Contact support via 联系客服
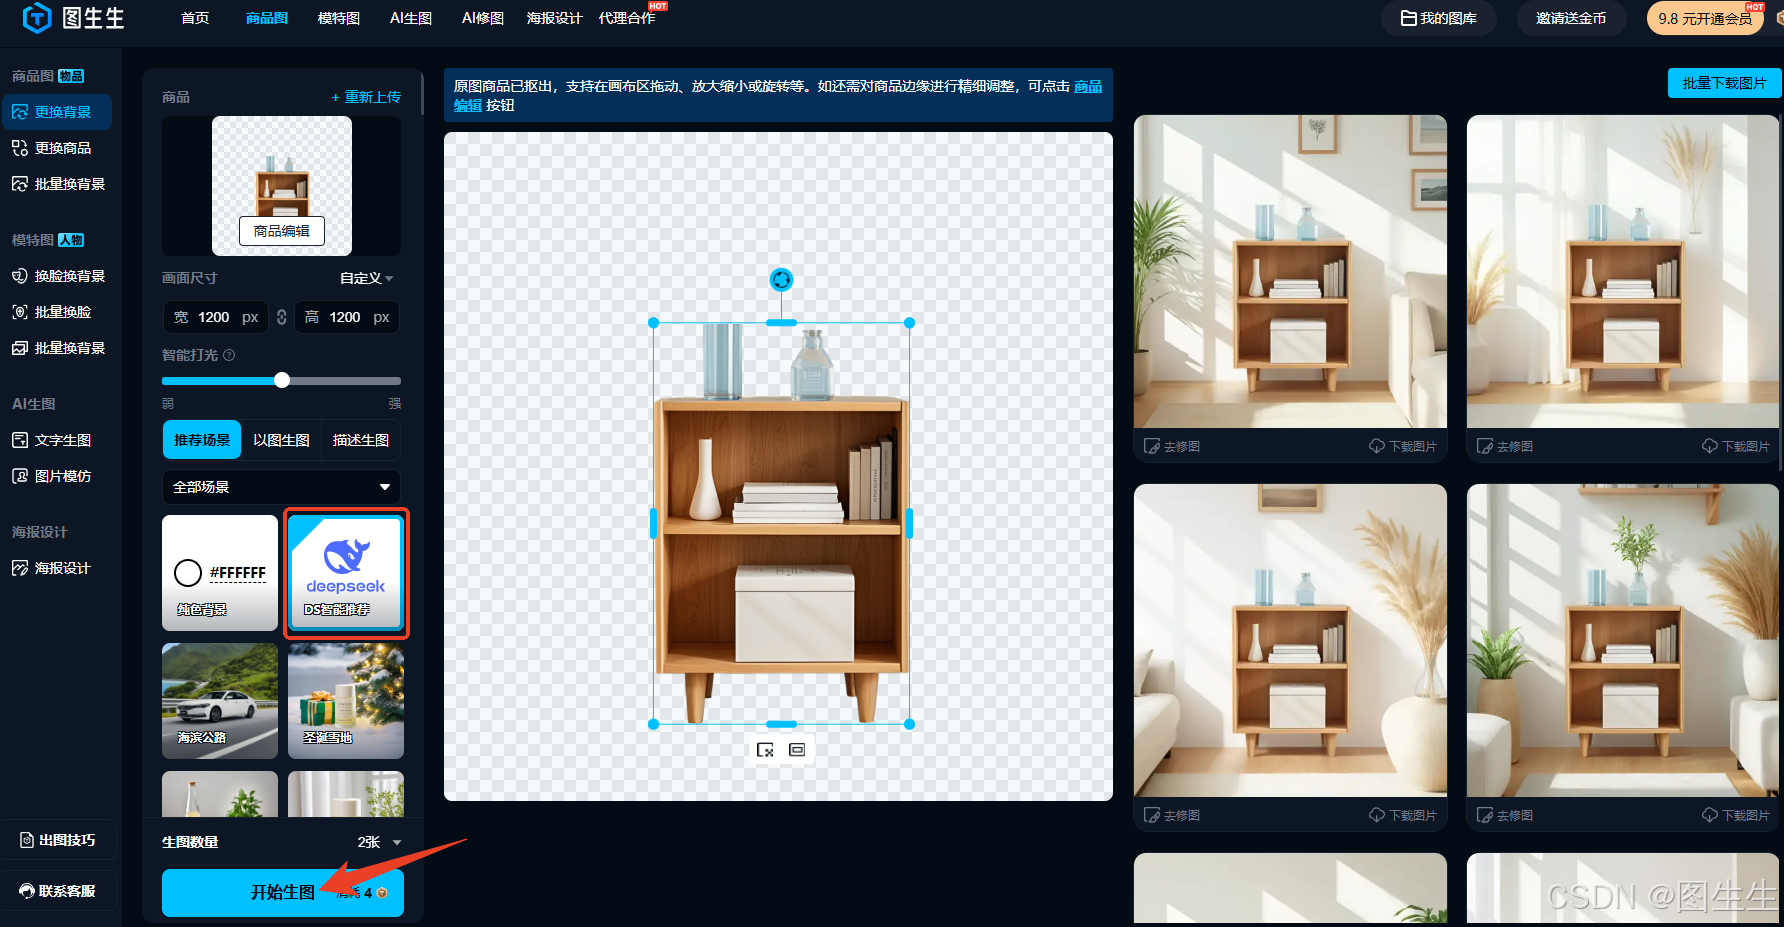The height and width of the screenshot is (927, 1784). [58, 891]
